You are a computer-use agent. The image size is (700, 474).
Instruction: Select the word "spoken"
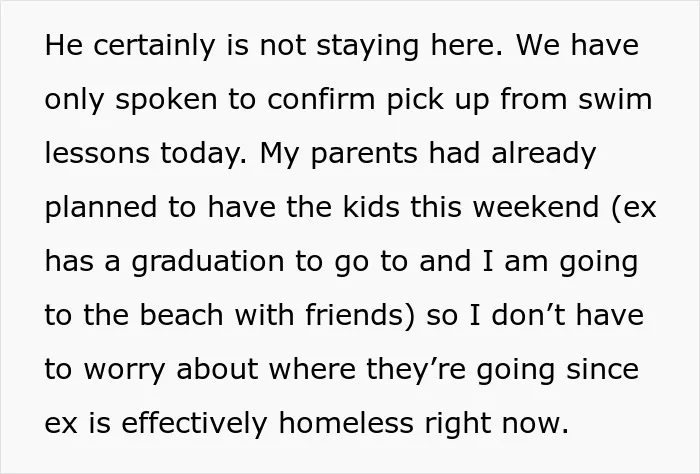pyautogui.click(x=166, y=100)
